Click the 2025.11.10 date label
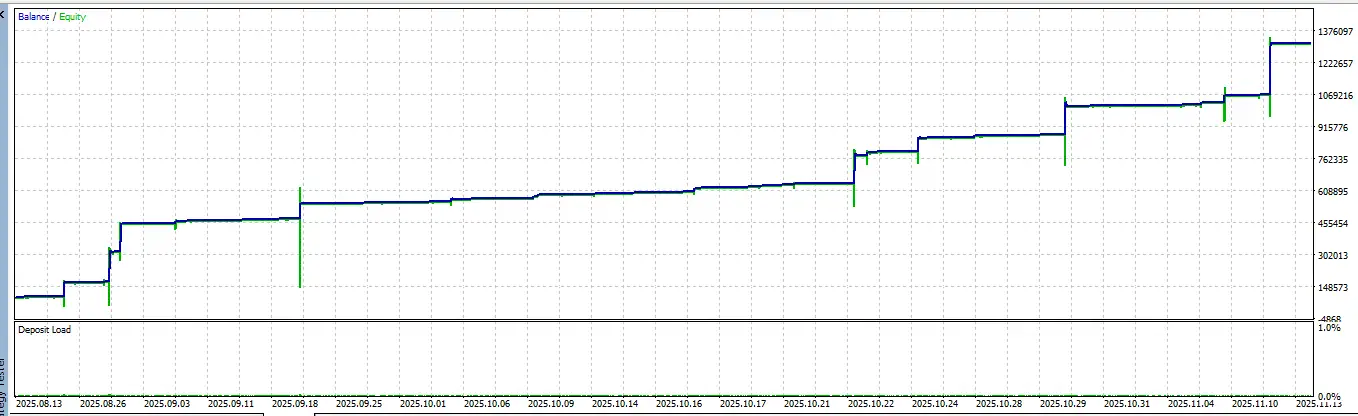 click(1252, 405)
